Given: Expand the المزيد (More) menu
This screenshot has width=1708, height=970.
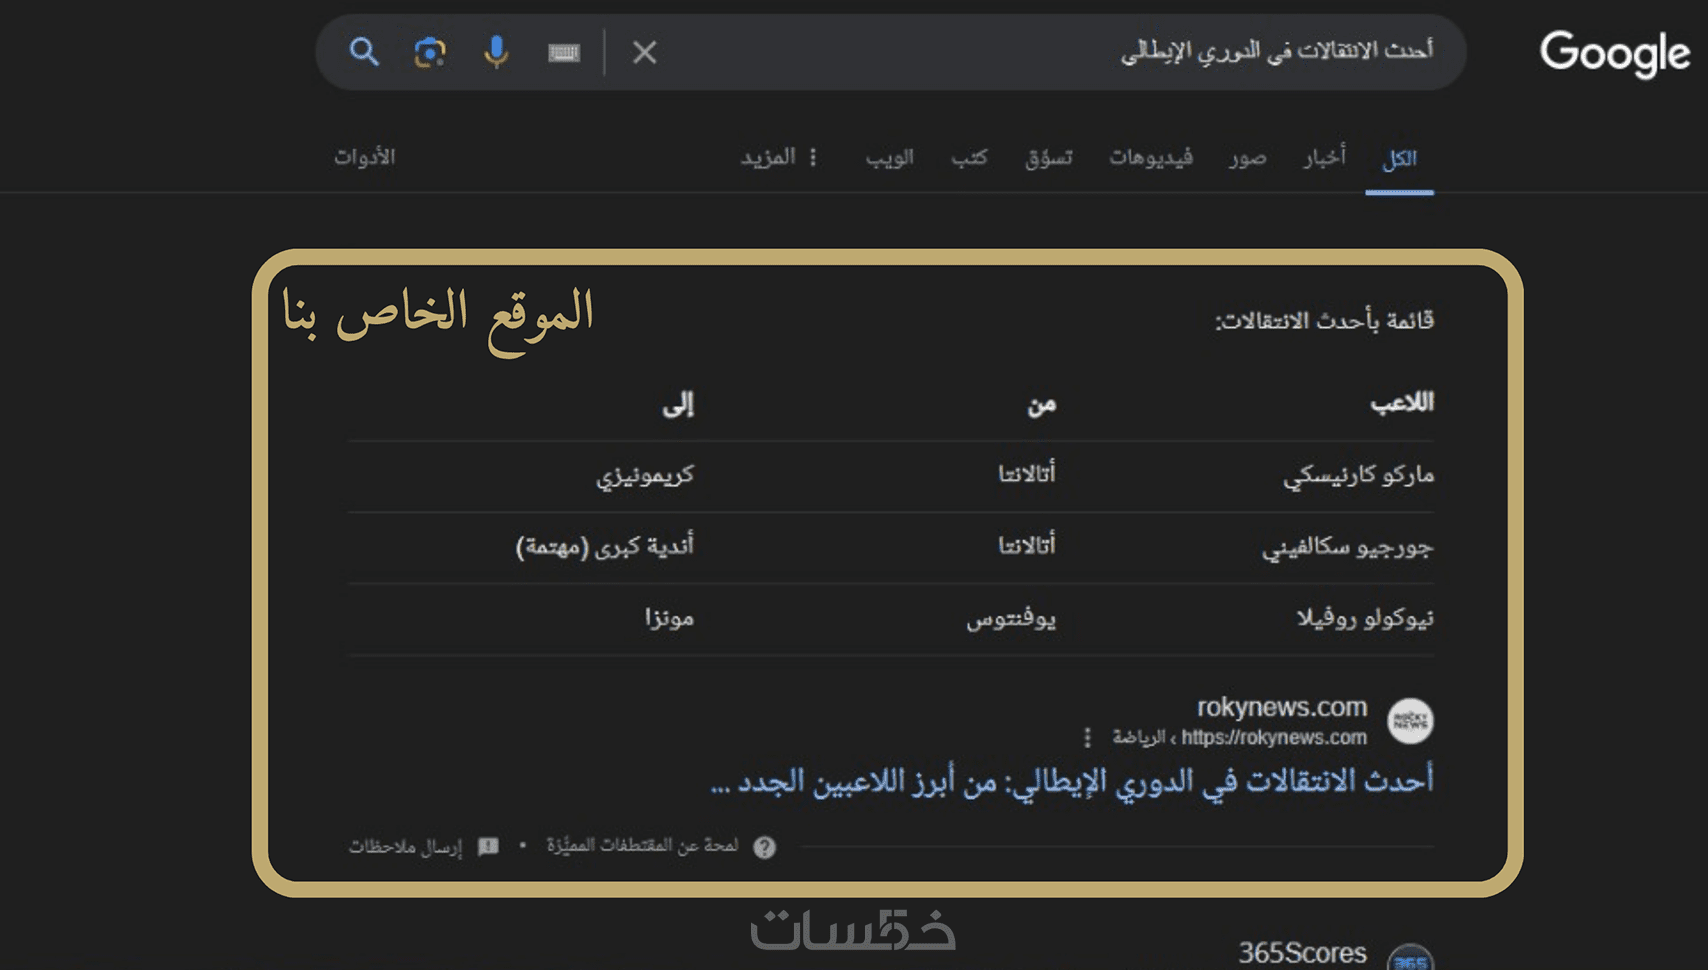Looking at the screenshot, I should 779,157.
